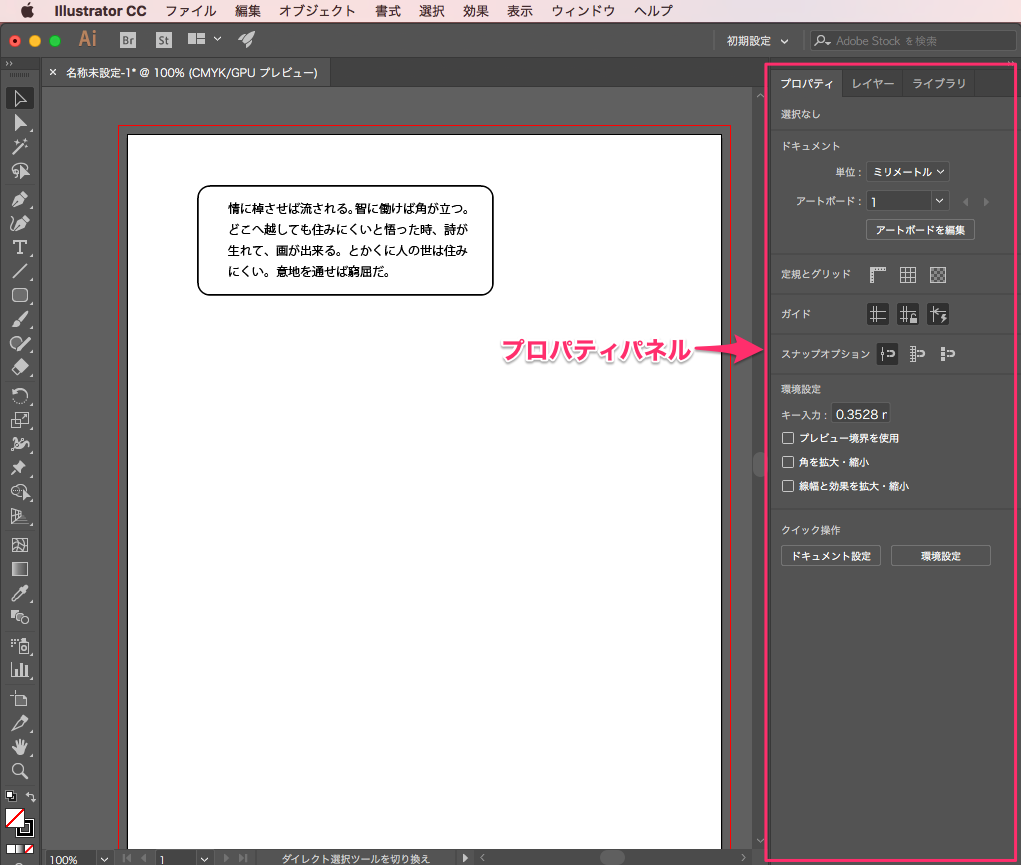Screen dimensions: 1021x865
Task: Select the Direct Selection tool
Action: [19, 122]
